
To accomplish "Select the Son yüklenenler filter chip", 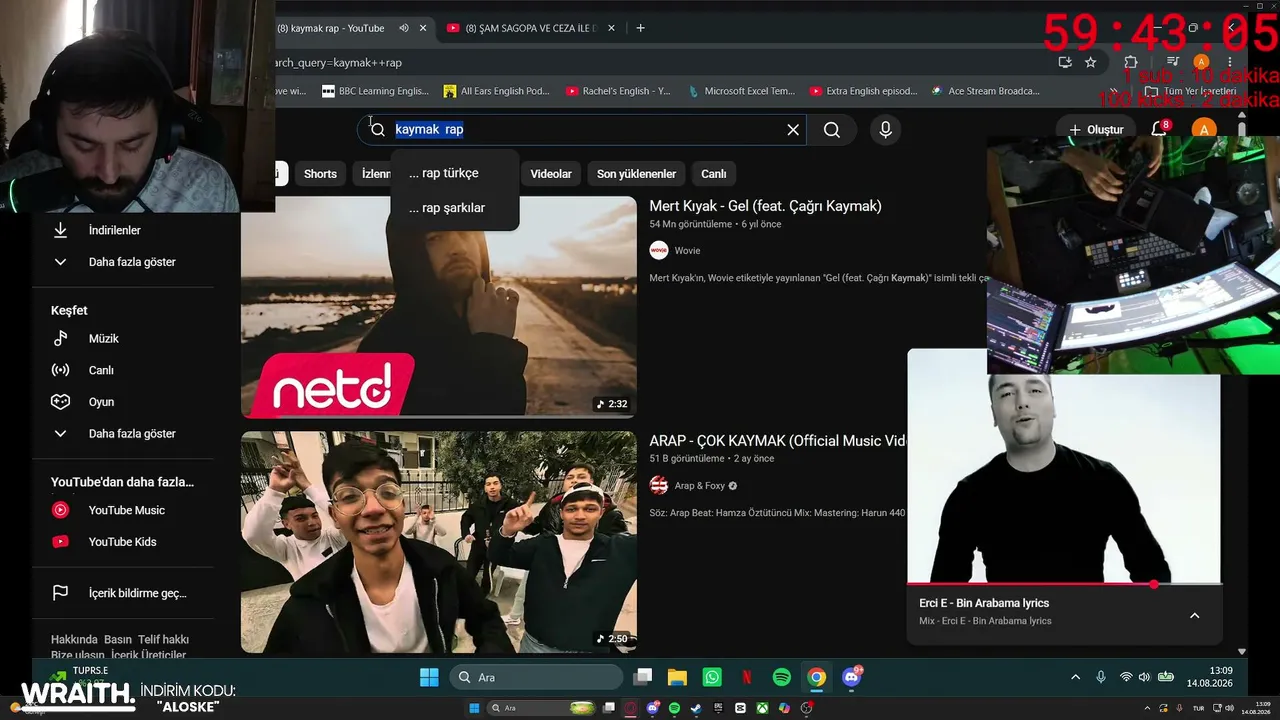I will (x=637, y=174).
